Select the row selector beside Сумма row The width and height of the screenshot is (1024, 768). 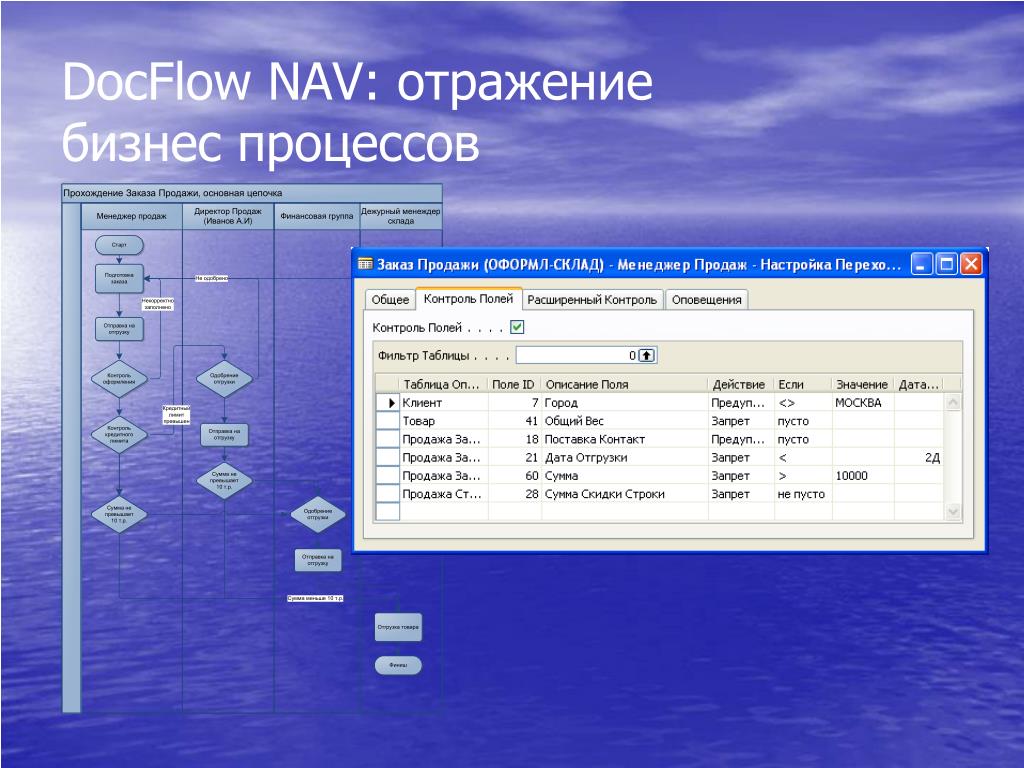[388, 476]
